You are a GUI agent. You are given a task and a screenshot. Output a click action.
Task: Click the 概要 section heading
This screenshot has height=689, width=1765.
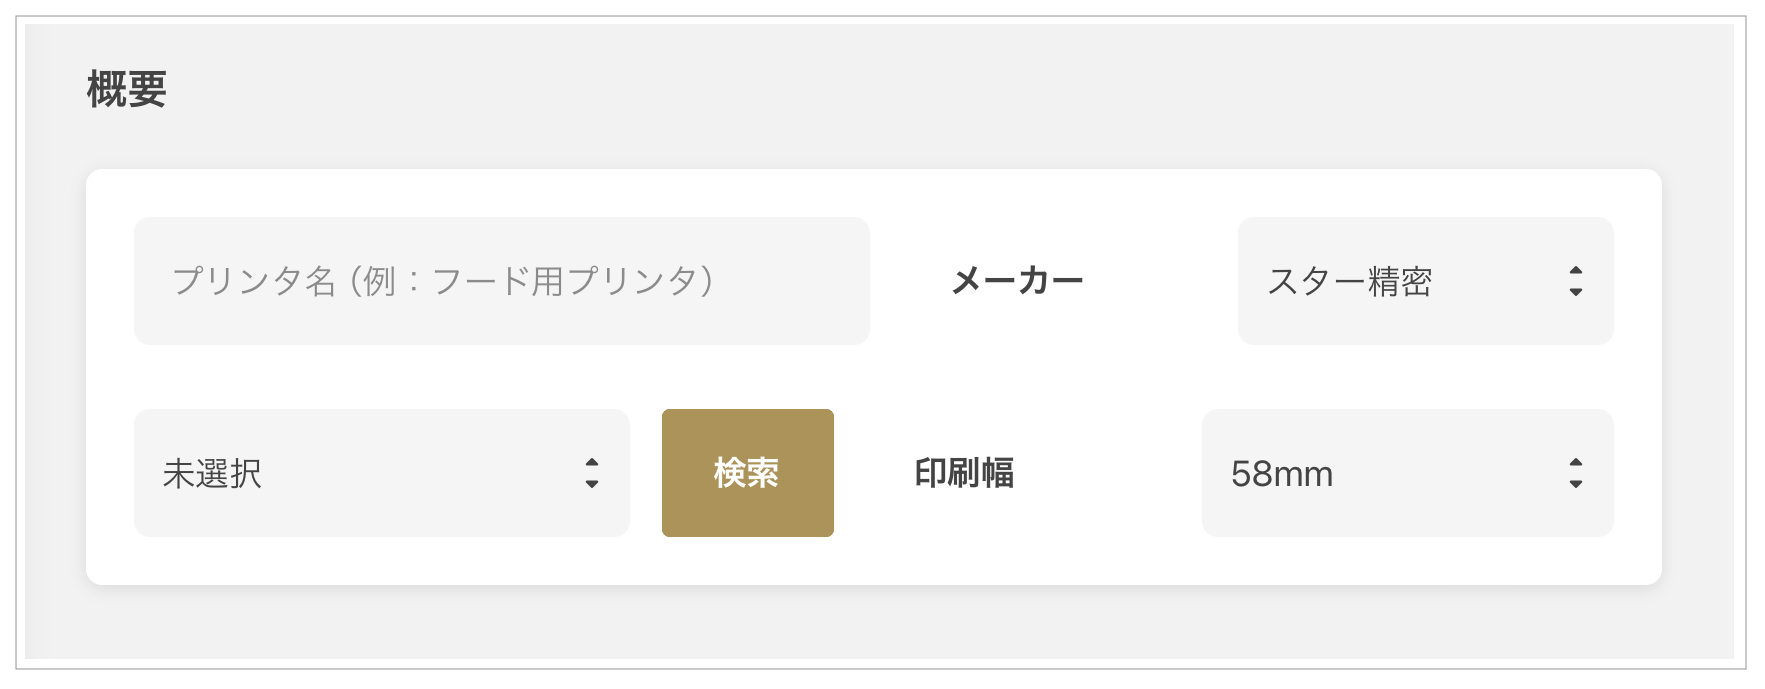pos(127,89)
